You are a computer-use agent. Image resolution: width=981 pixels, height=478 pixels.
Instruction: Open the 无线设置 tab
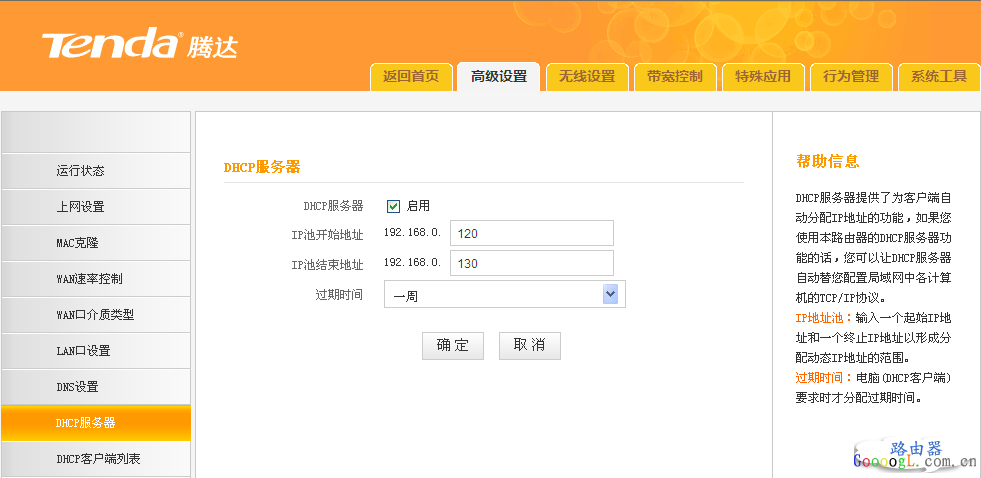click(587, 77)
